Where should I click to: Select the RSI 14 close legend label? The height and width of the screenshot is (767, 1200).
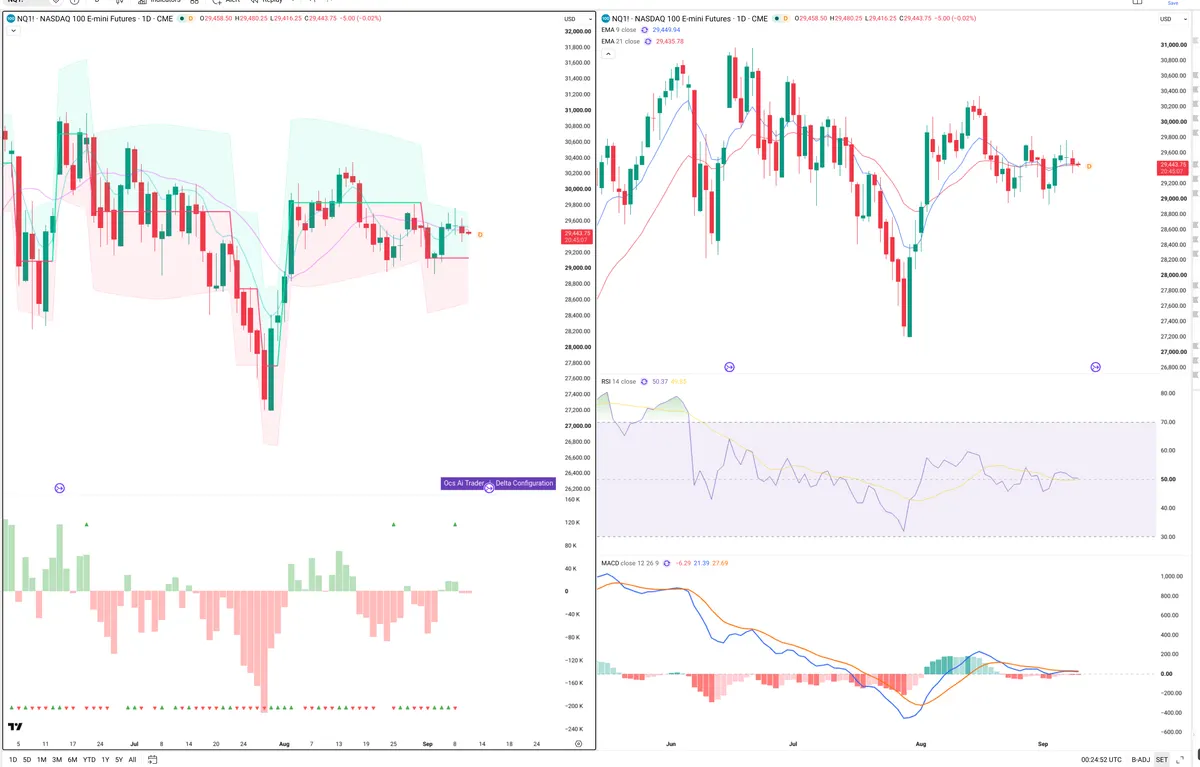[x=620, y=381]
